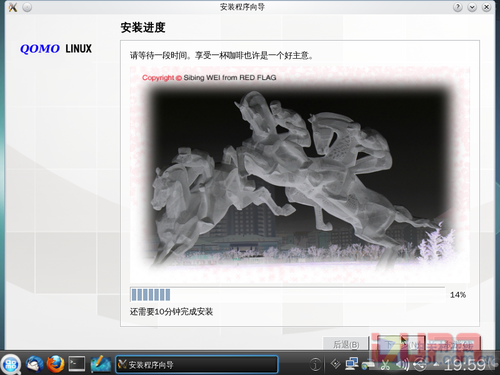Click the 14% progress value
500x375 pixels.
click(x=458, y=295)
